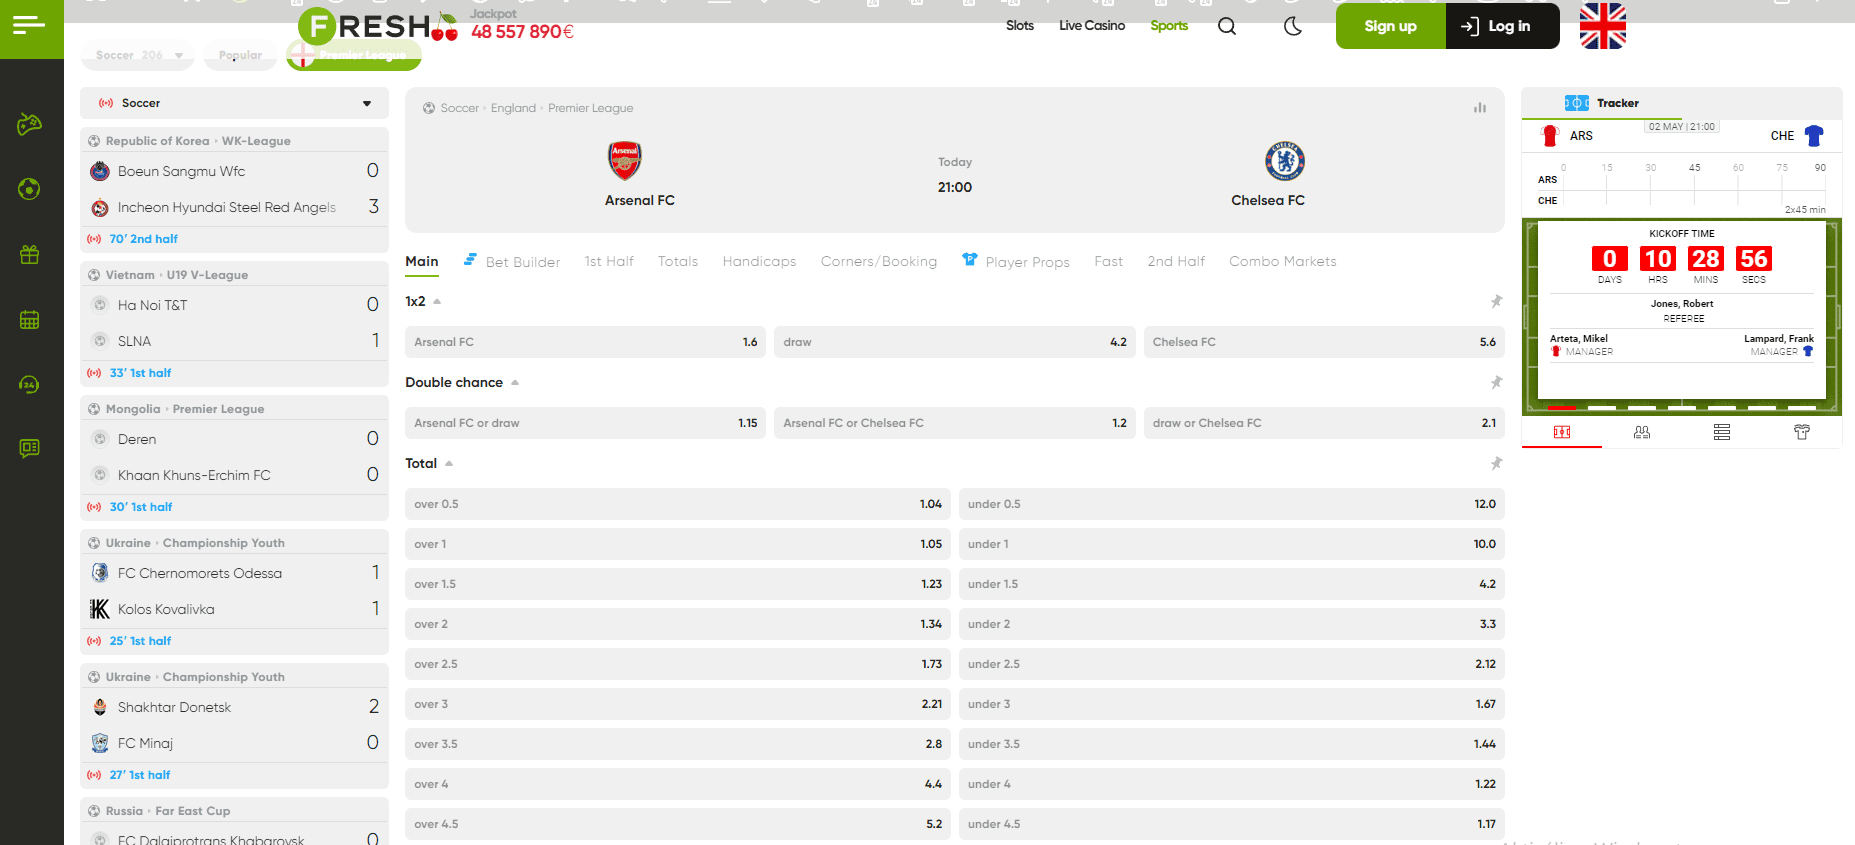The width and height of the screenshot is (1855, 845).
Task: Select tracker head-to-head people icon
Action: click(x=1642, y=432)
